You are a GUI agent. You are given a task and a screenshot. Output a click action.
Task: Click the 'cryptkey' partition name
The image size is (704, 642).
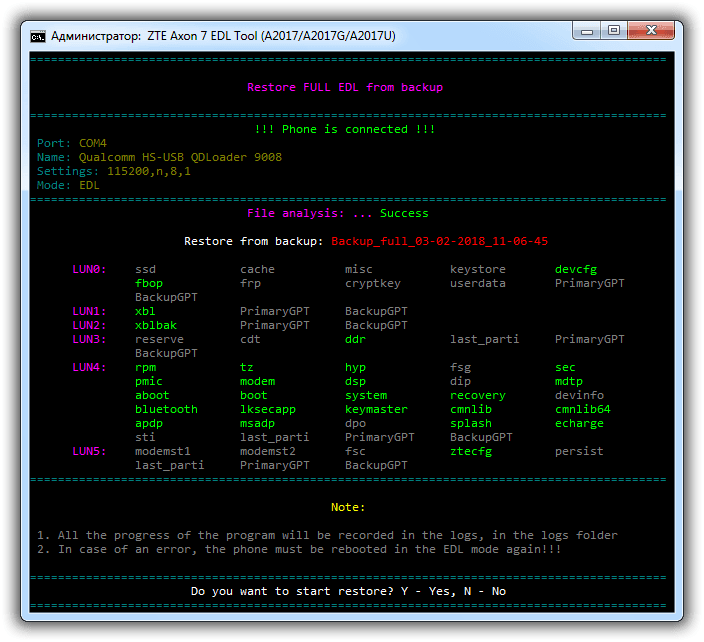tap(373, 284)
